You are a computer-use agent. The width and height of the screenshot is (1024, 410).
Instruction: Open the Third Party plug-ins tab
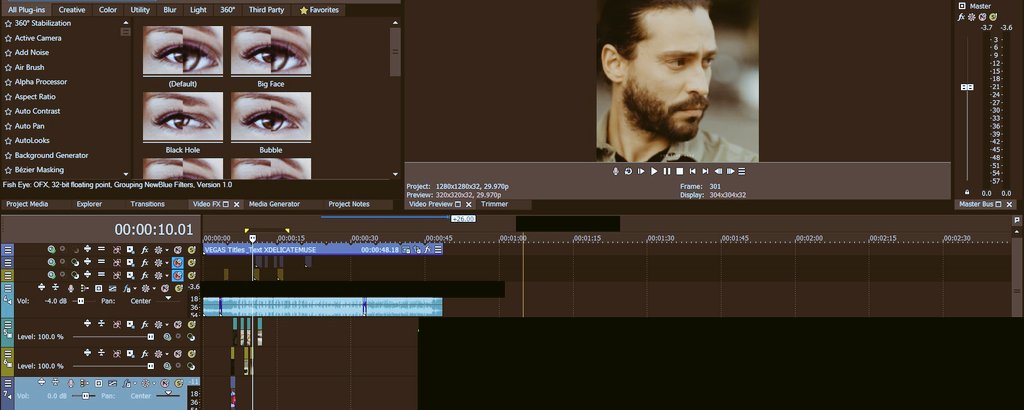coord(266,10)
